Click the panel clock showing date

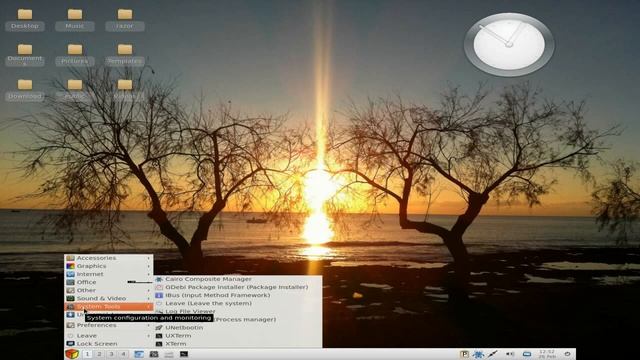(x=547, y=354)
